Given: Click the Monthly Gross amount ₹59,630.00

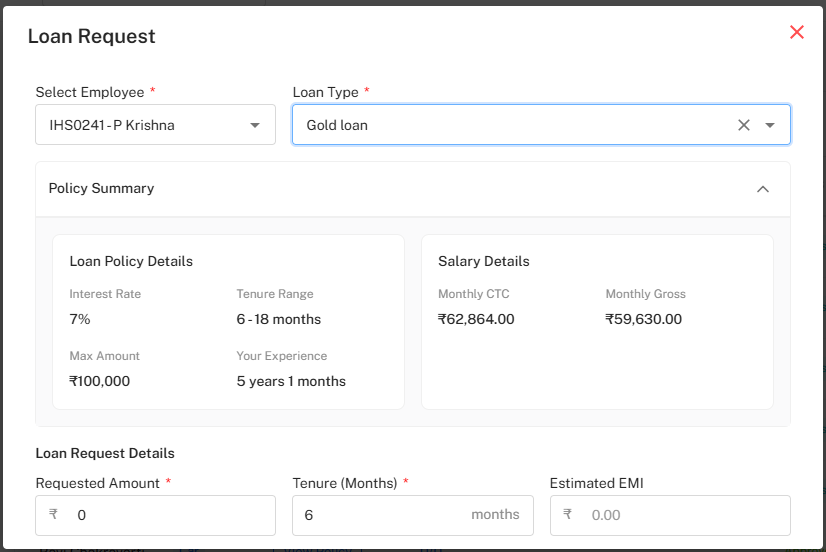Looking at the screenshot, I should [x=643, y=319].
